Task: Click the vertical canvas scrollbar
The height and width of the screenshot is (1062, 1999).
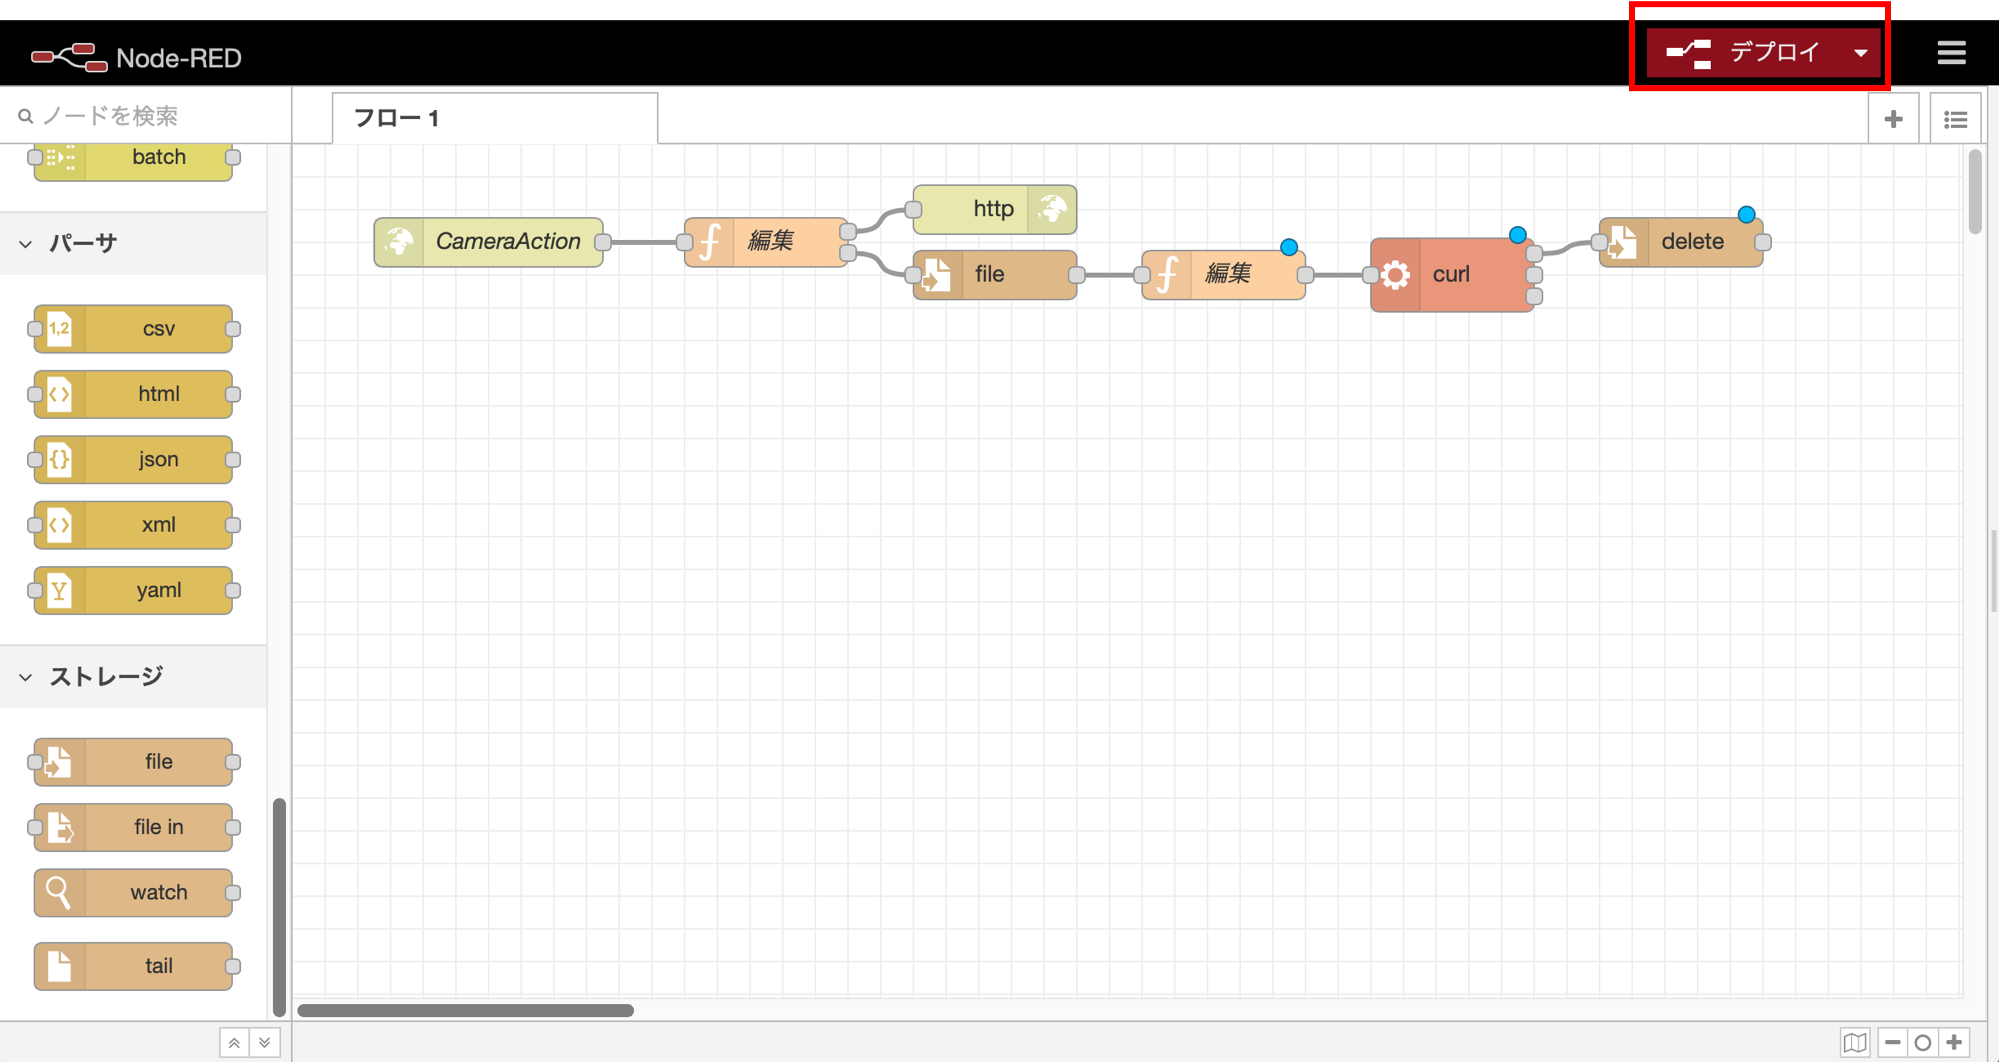Action: point(1974,192)
